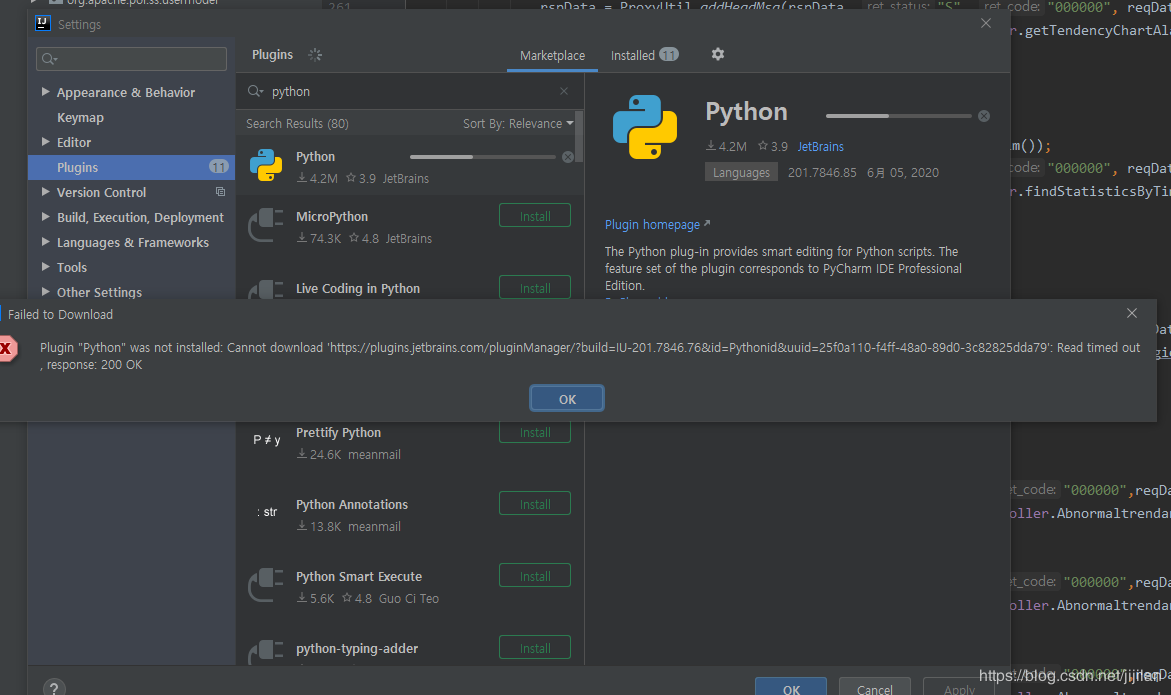The width and height of the screenshot is (1171, 695).
Task: Cancel the Python download in the details pane
Action: [984, 116]
